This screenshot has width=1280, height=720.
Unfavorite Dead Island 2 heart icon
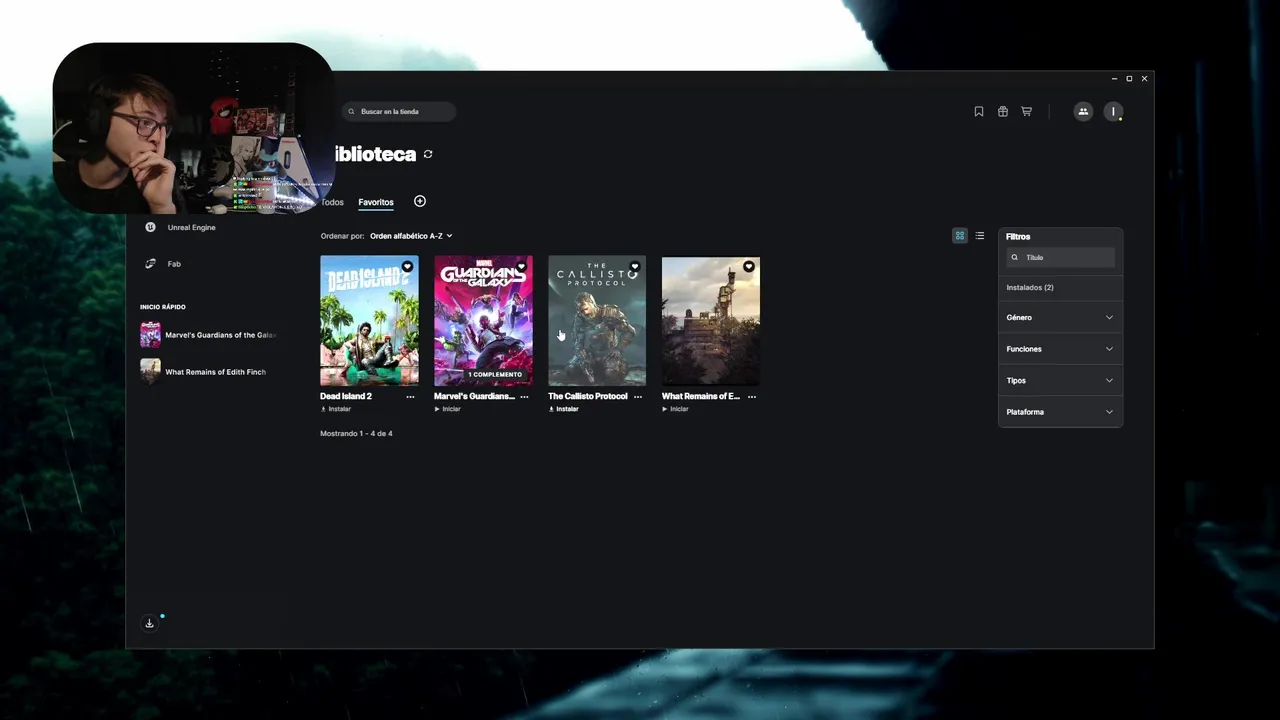(407, 267)
